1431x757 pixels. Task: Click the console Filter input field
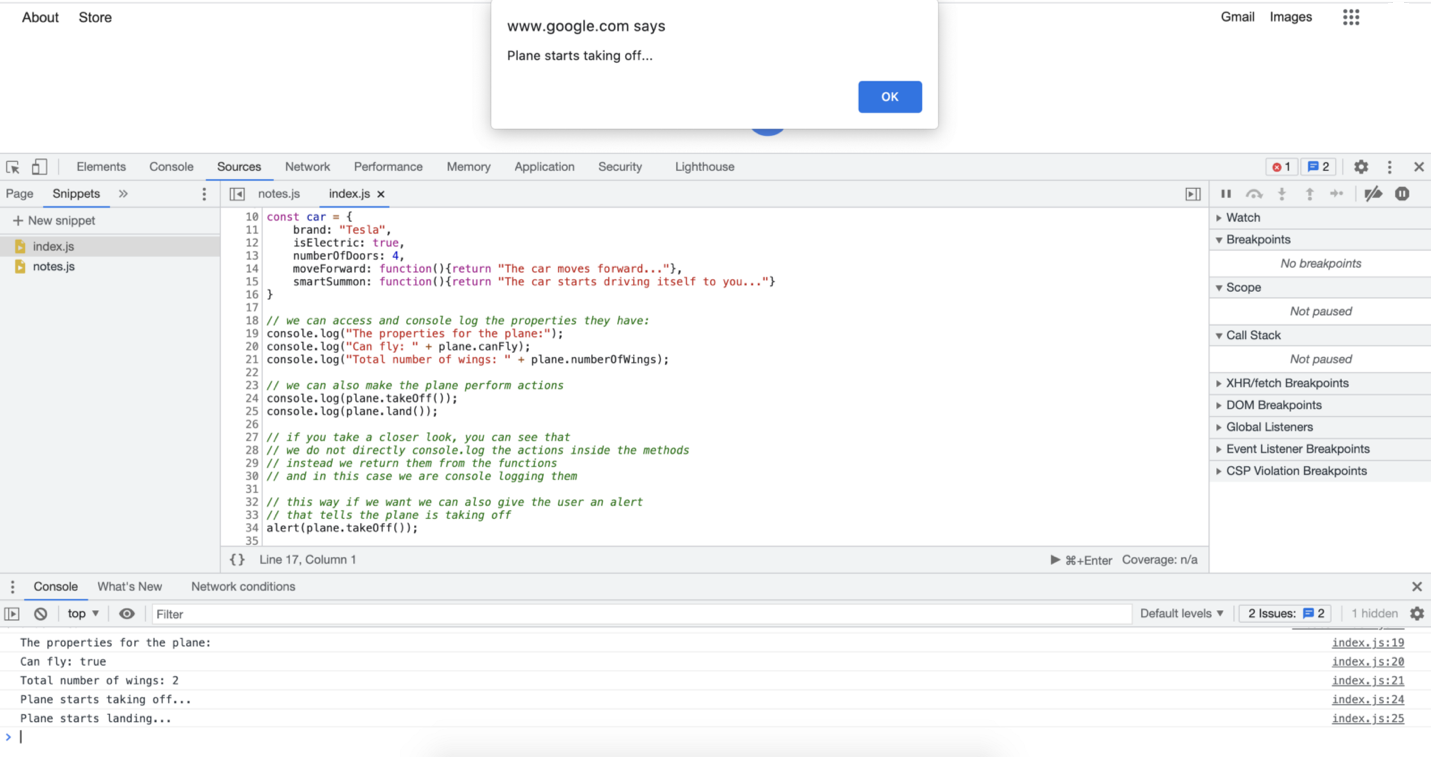point(640,614)
